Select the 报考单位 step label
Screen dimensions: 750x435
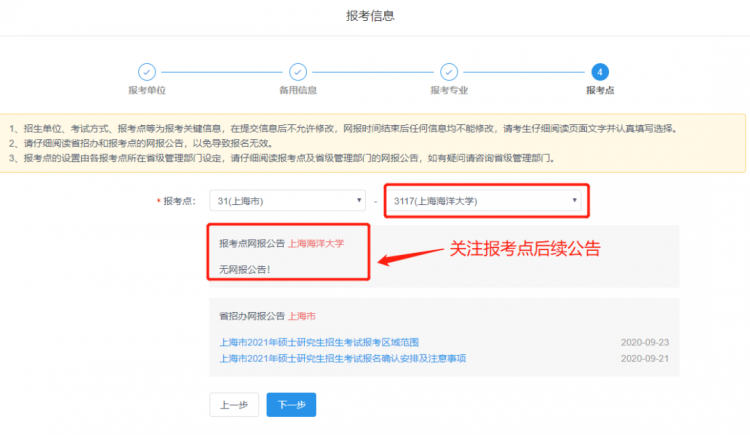(x=146, y=91)
